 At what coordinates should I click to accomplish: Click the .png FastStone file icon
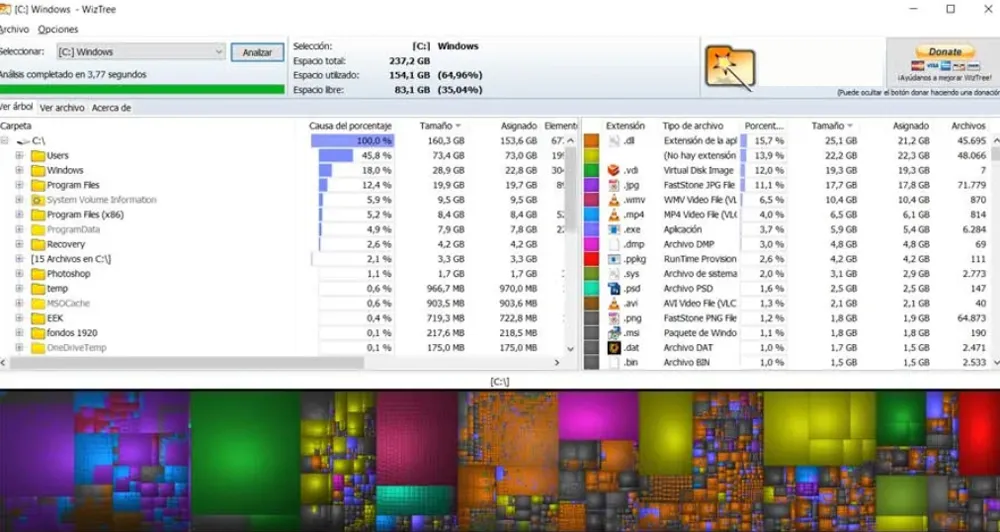[614, 318]
